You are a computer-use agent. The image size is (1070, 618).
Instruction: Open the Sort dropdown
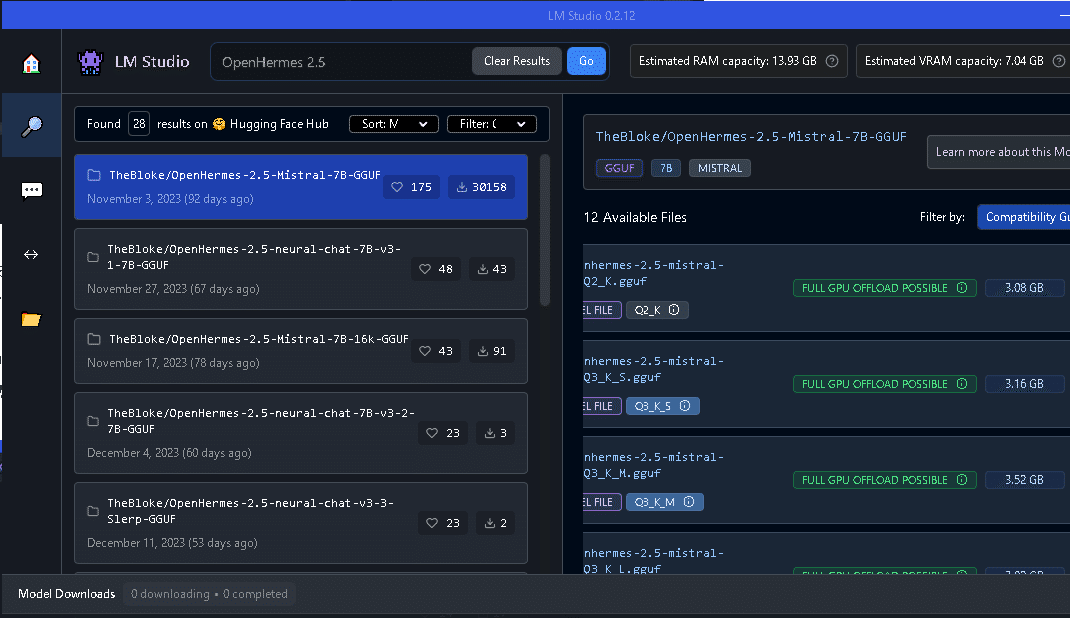(394, 124)
